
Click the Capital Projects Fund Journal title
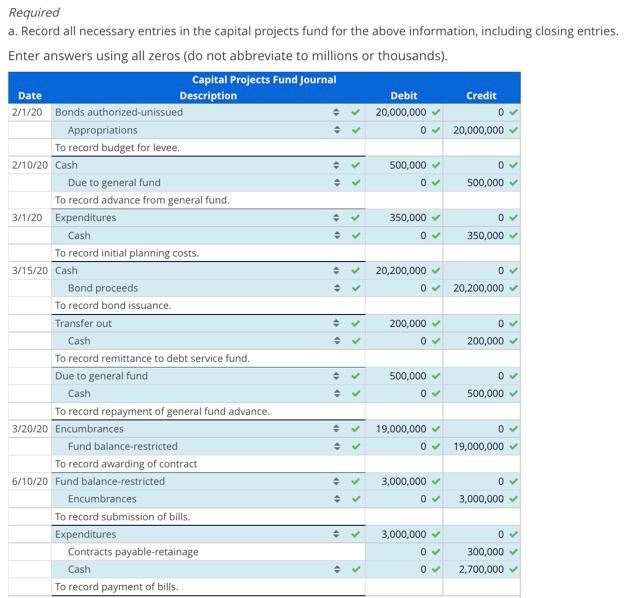tap(264, 79)
